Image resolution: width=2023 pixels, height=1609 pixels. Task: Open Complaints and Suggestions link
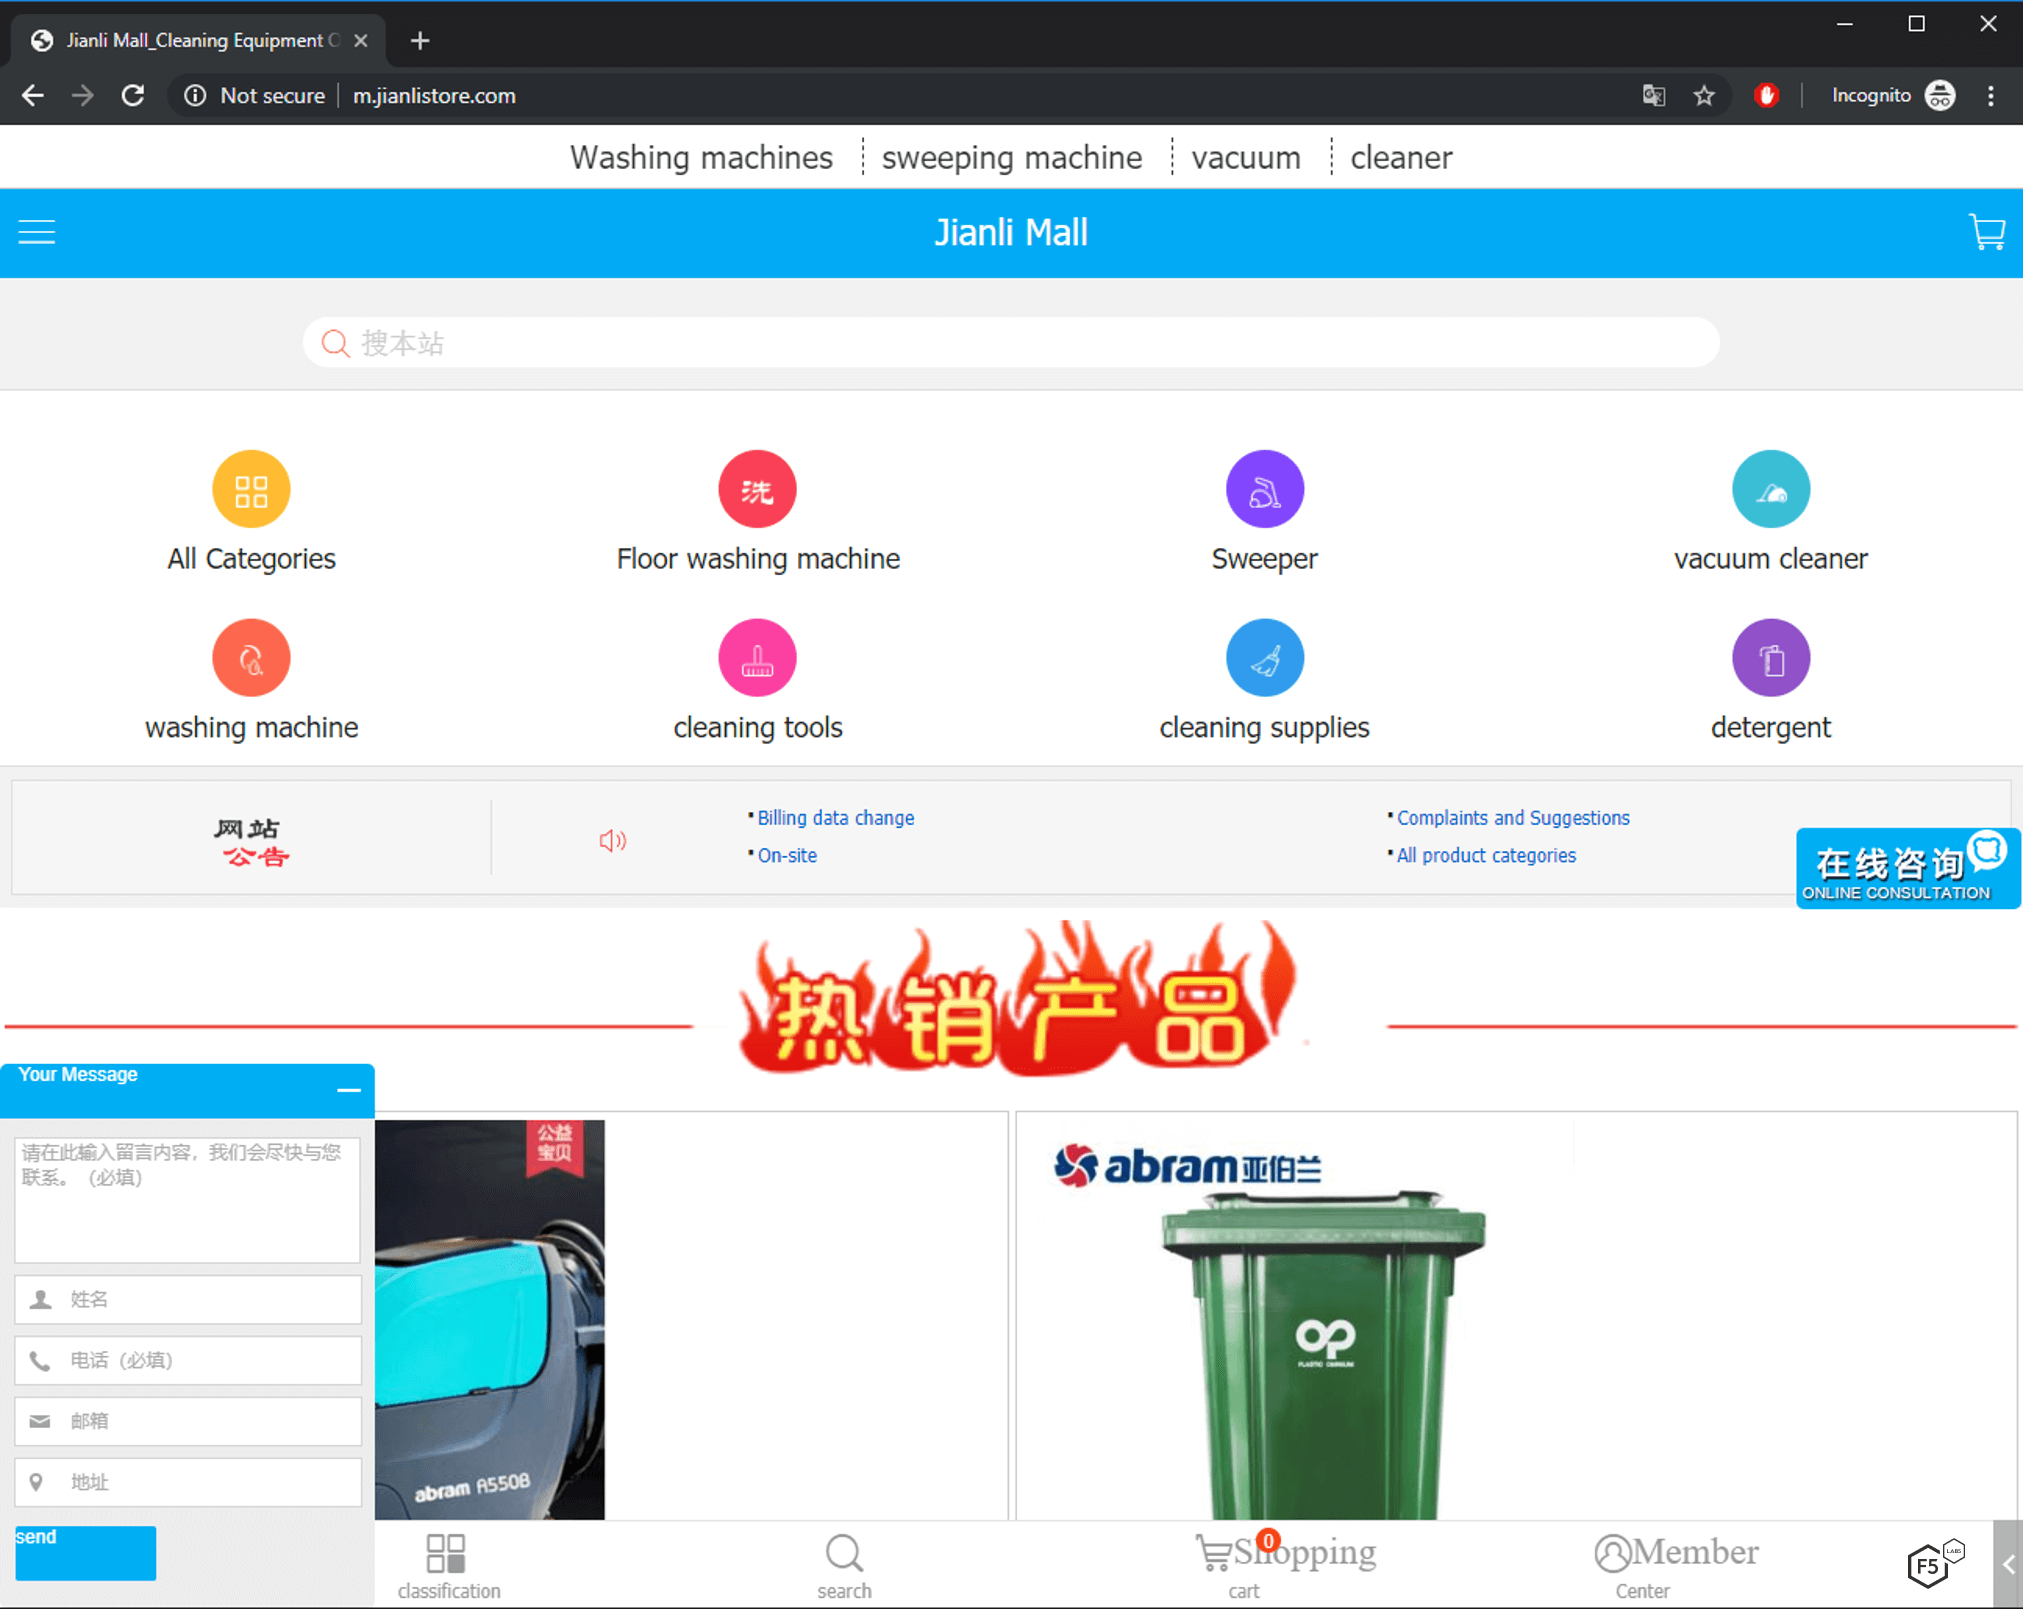pos(1512,818)
